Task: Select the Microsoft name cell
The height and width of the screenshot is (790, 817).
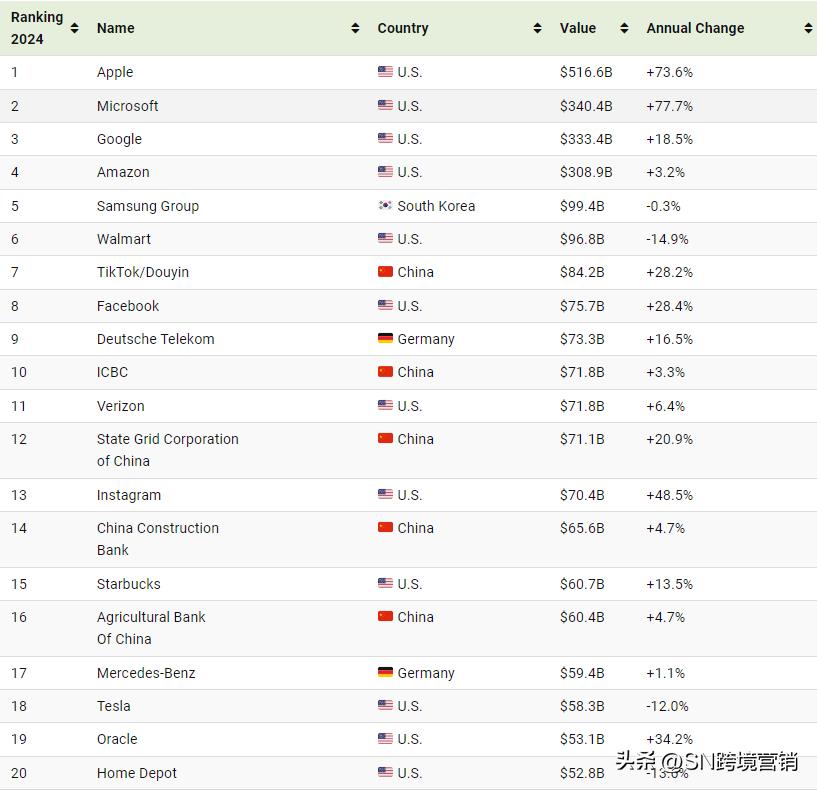Action: coord(127,106)
